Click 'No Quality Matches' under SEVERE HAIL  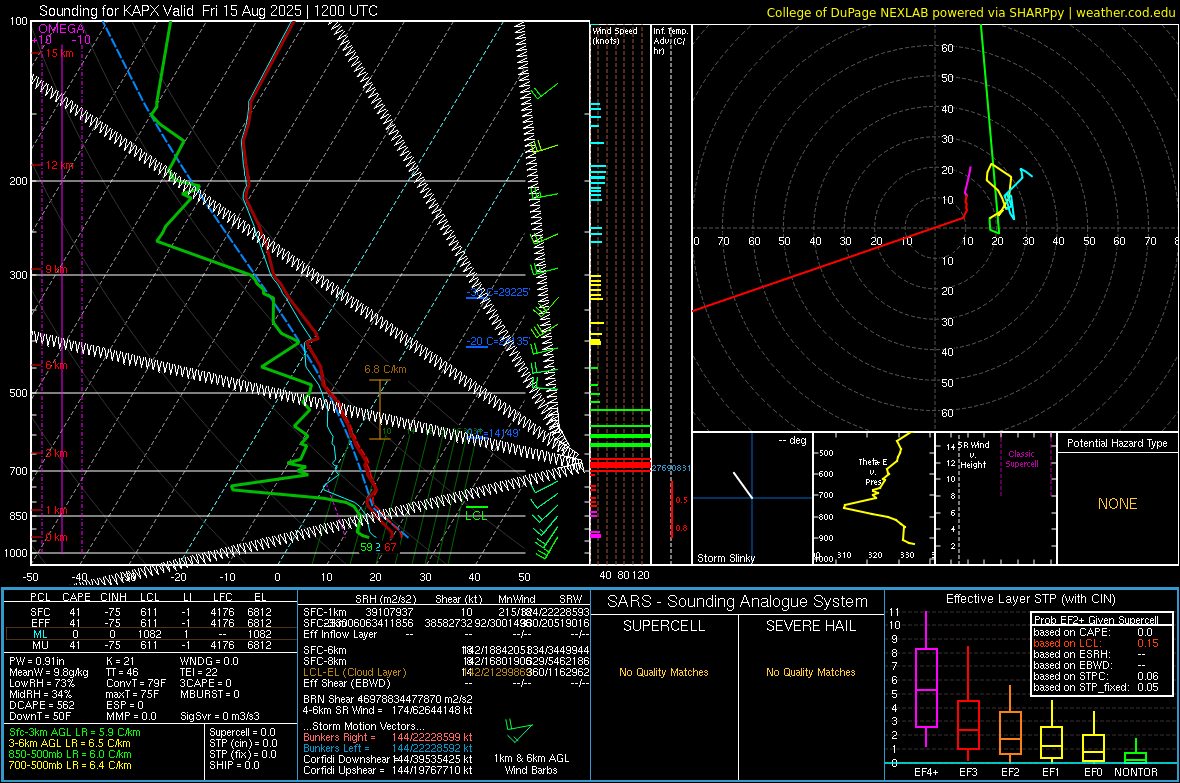pyautogui.click(x=810, y=672)
